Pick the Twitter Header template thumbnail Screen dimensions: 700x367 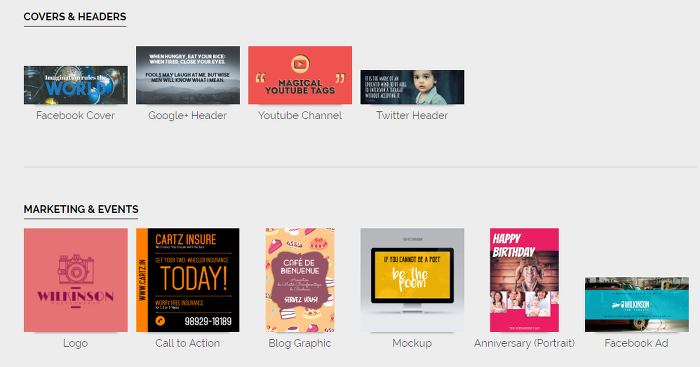pyautogui.click(x=412, y=87)
